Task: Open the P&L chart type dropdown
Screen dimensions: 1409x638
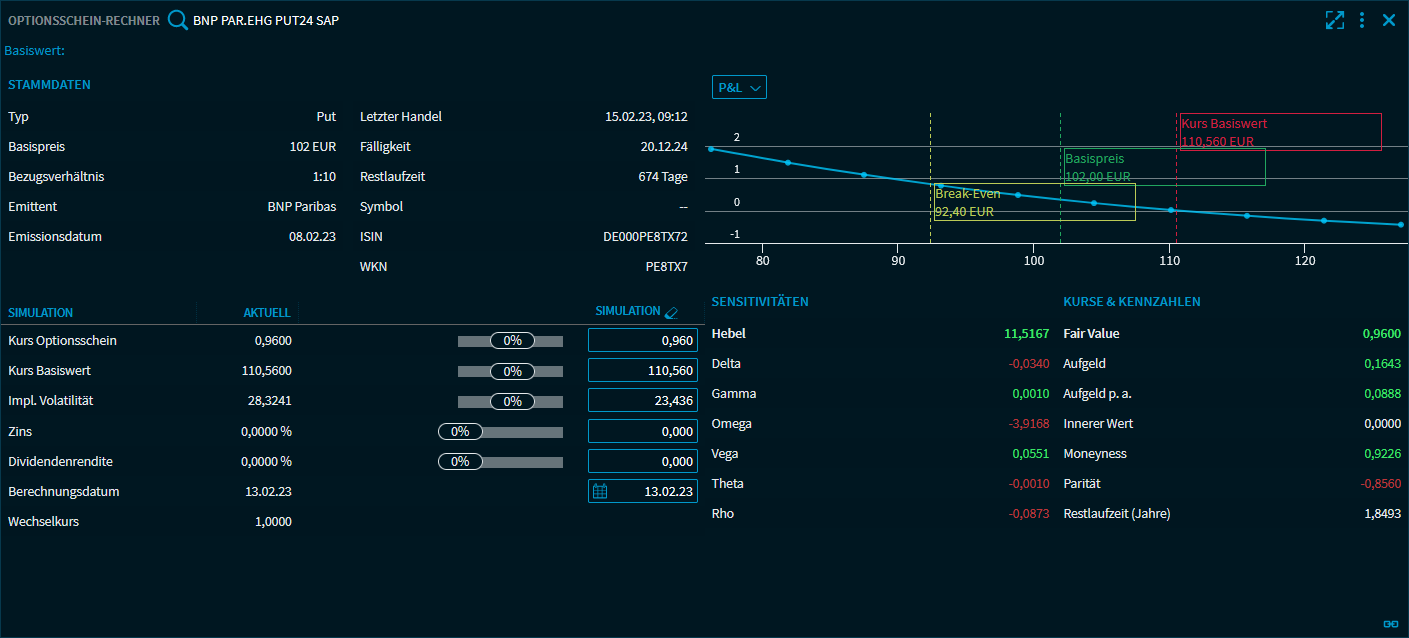Action: (x=739, y=88)
